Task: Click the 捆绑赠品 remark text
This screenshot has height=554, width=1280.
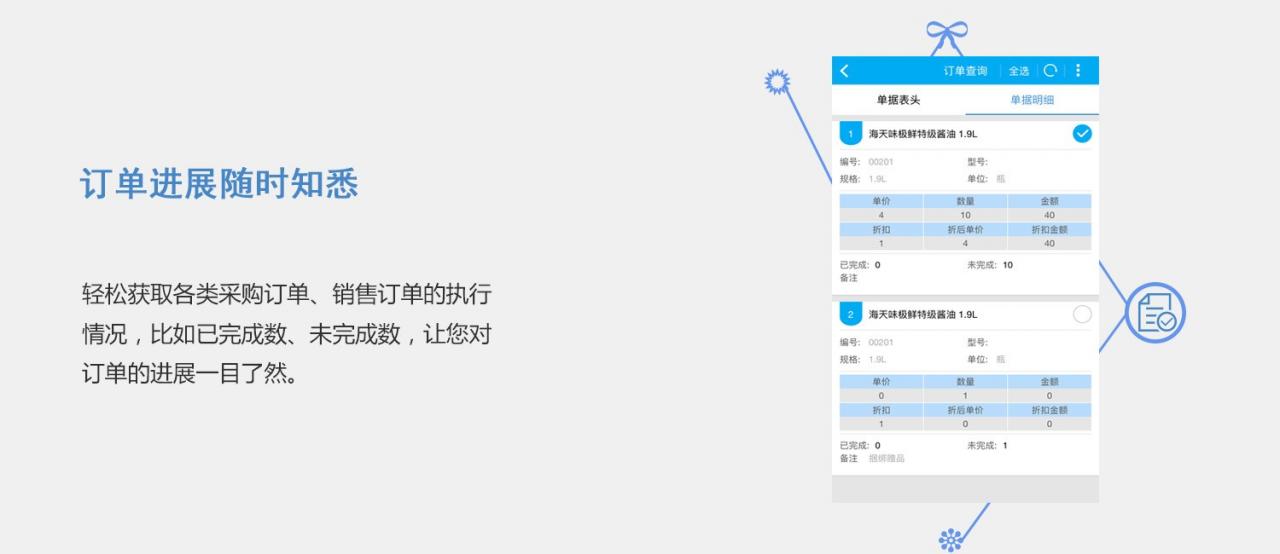Action: pyautogui.click(x=886, y=458)
